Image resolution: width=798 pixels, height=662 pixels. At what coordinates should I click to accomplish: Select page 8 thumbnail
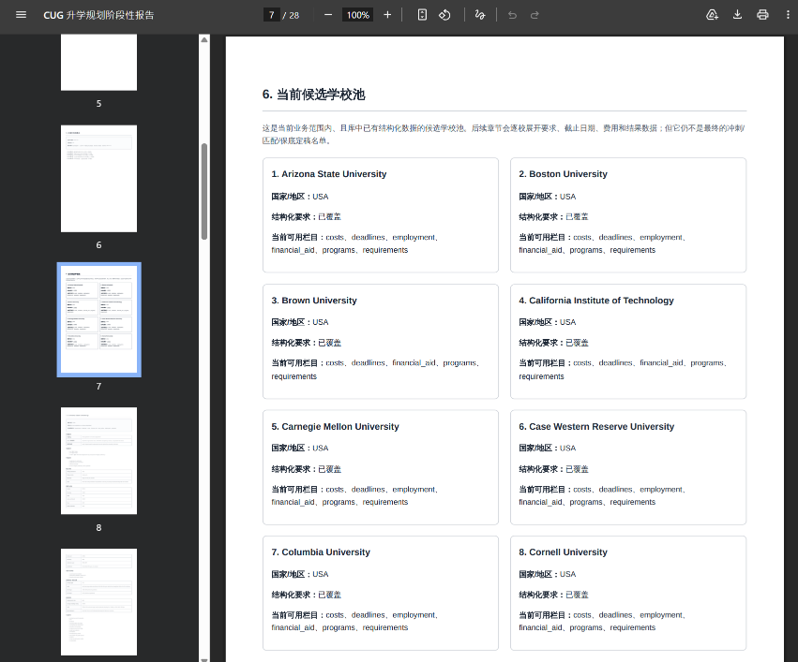click(99, 460)
